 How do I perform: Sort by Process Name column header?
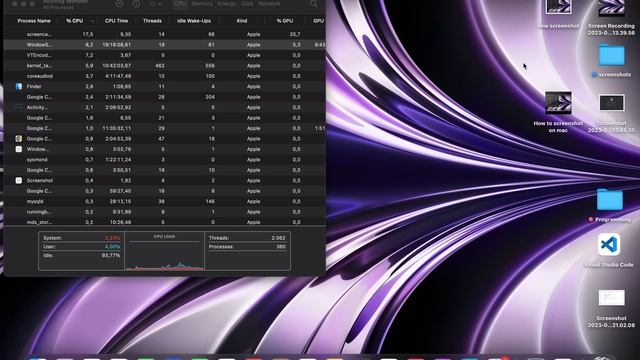[x=34, y=21]
